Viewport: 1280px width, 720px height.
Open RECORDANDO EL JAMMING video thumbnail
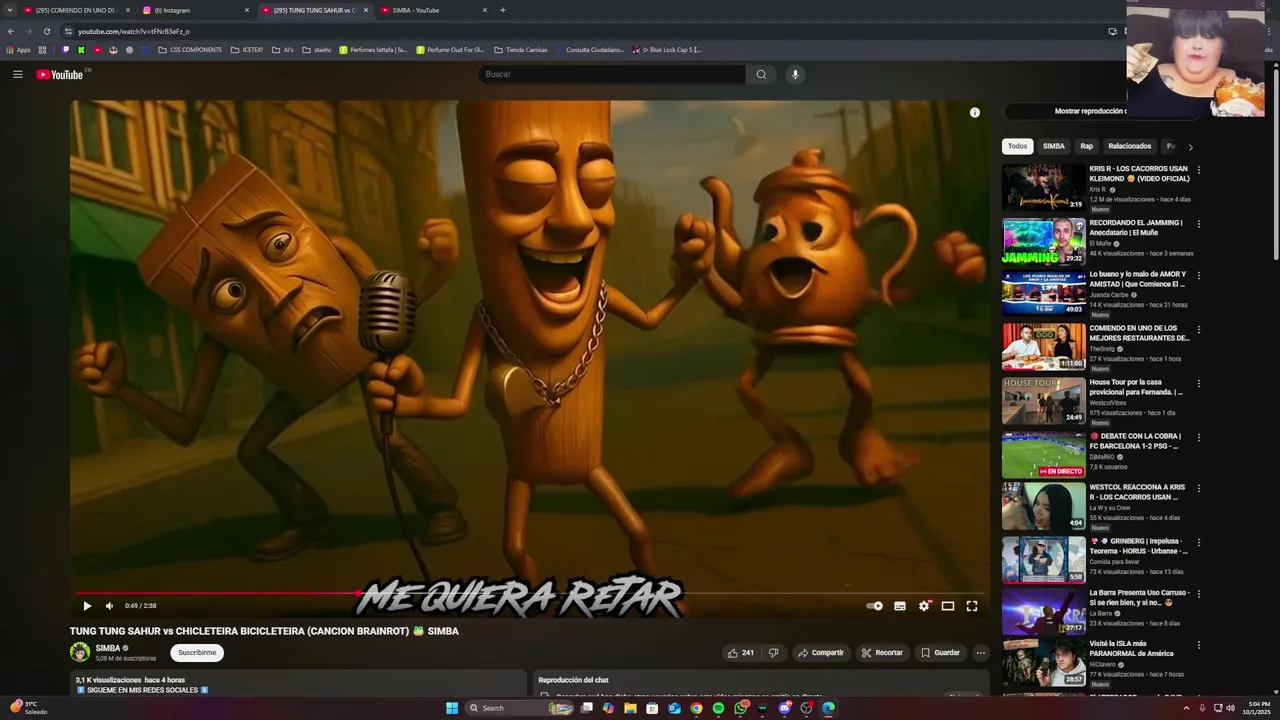coord(1044,241)
